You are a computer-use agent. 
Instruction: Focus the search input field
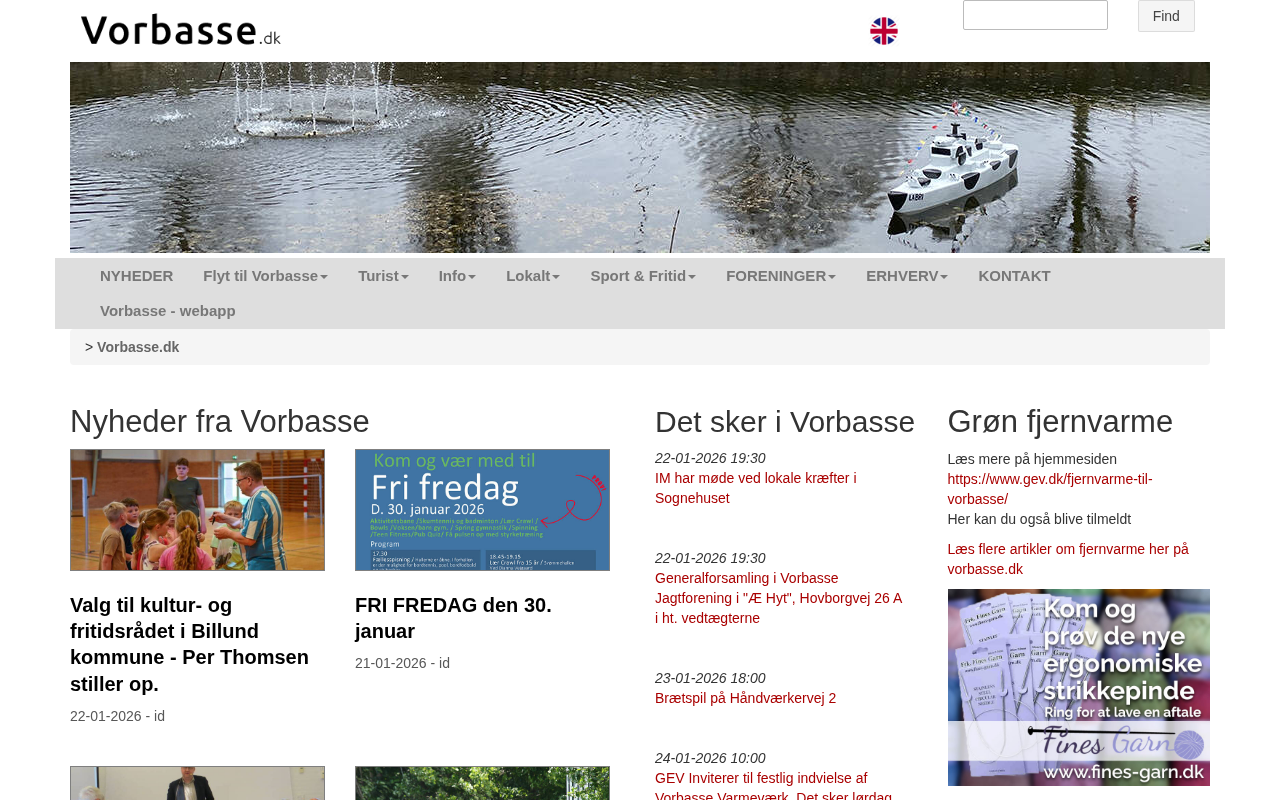point(1035,15)
